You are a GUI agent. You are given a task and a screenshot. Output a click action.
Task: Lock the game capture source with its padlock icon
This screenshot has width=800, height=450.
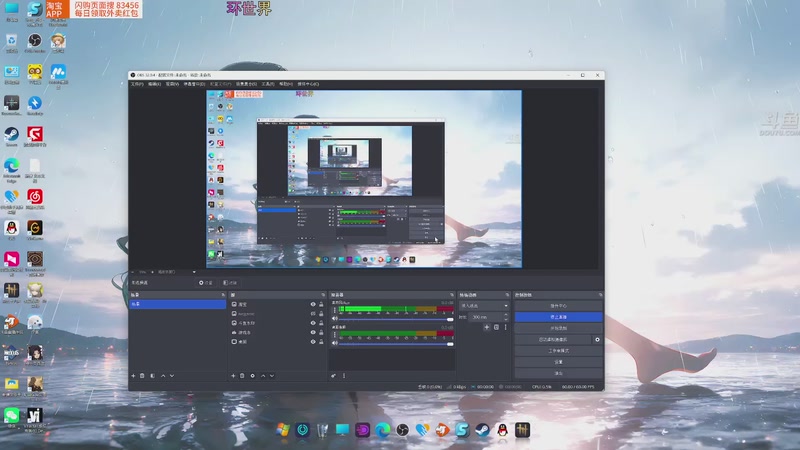321,333
